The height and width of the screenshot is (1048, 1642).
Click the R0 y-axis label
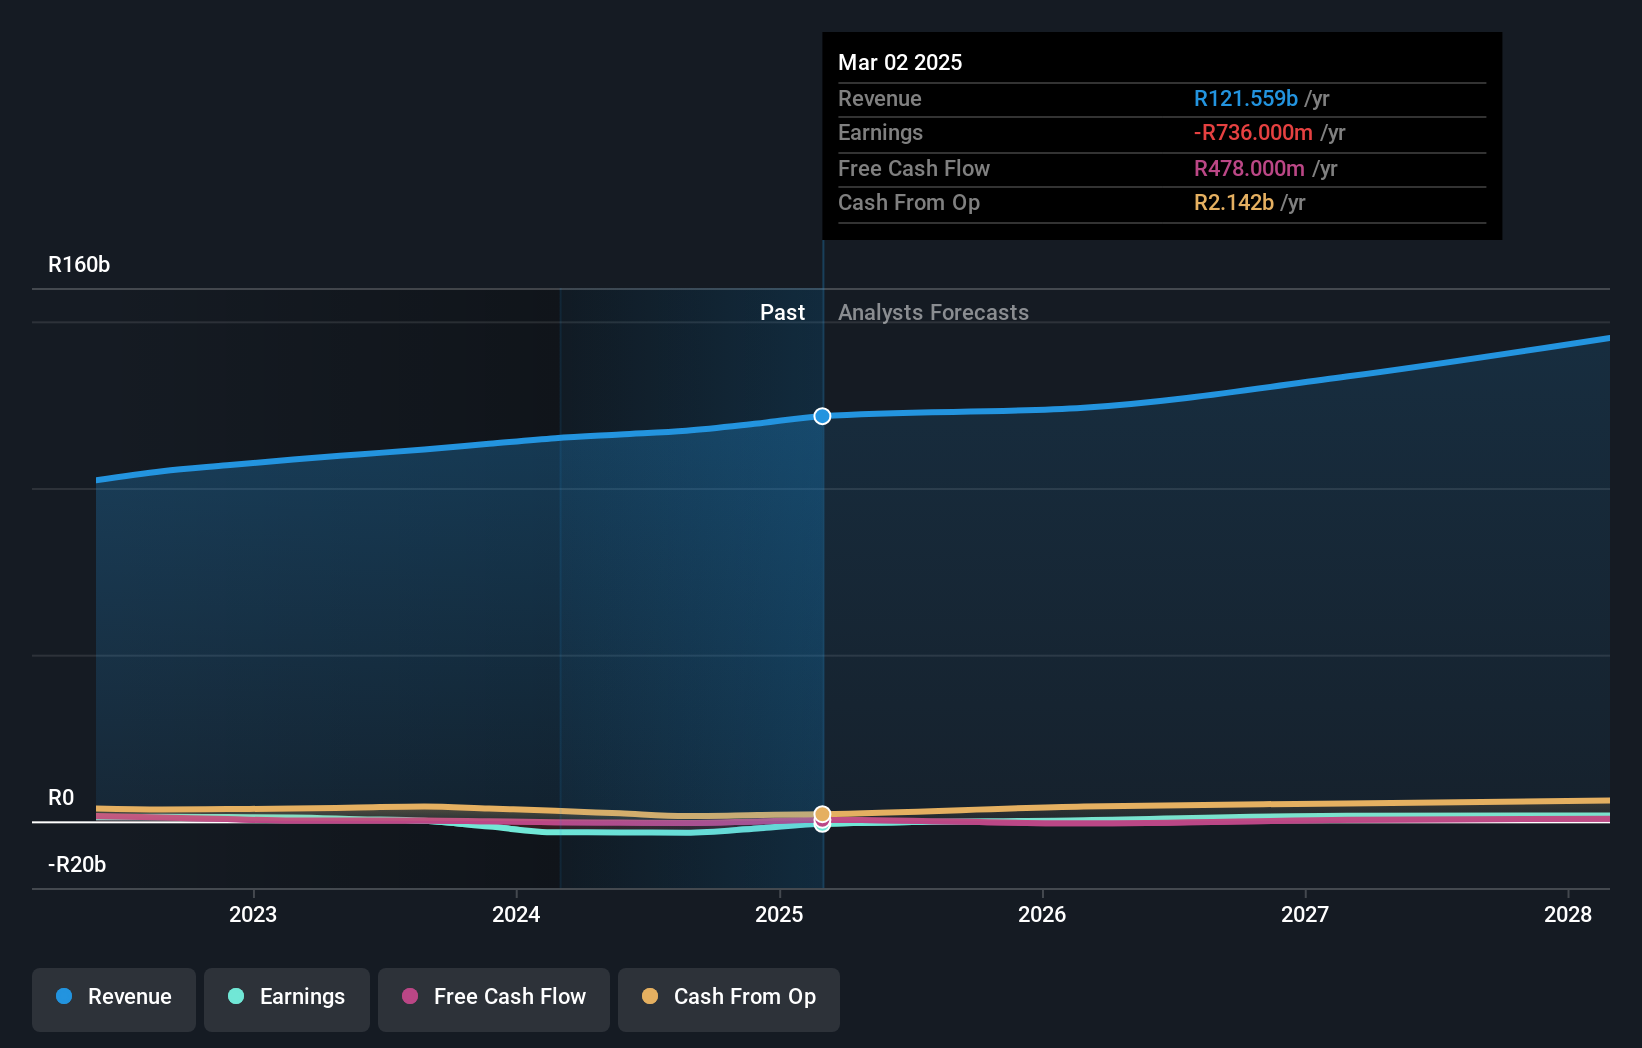pyautogui.click(x=61, y=798)
